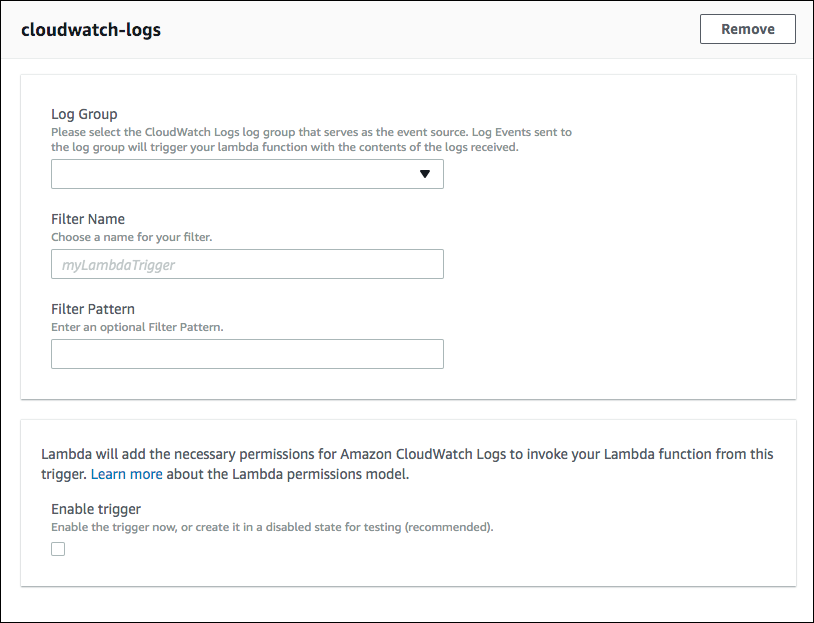814x623 pixels.
Task: Click the "Choose a name for your filter" hint
Action: point(131,237)
